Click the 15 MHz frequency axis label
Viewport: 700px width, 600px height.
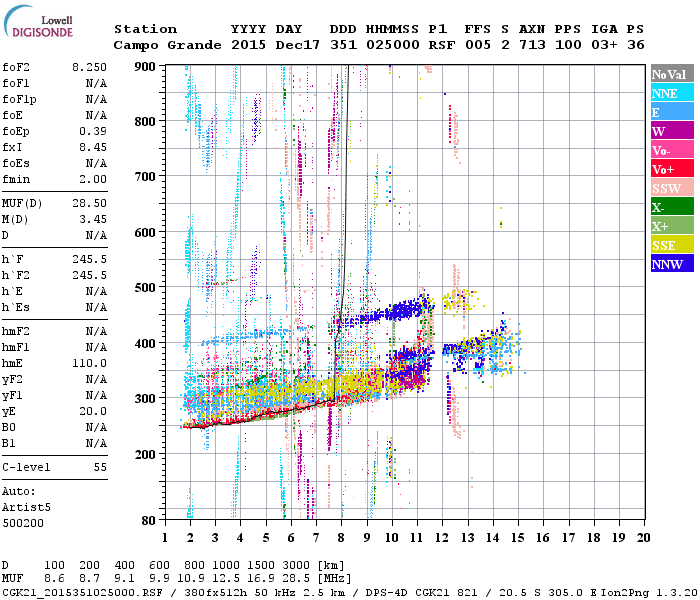[517, 538]
